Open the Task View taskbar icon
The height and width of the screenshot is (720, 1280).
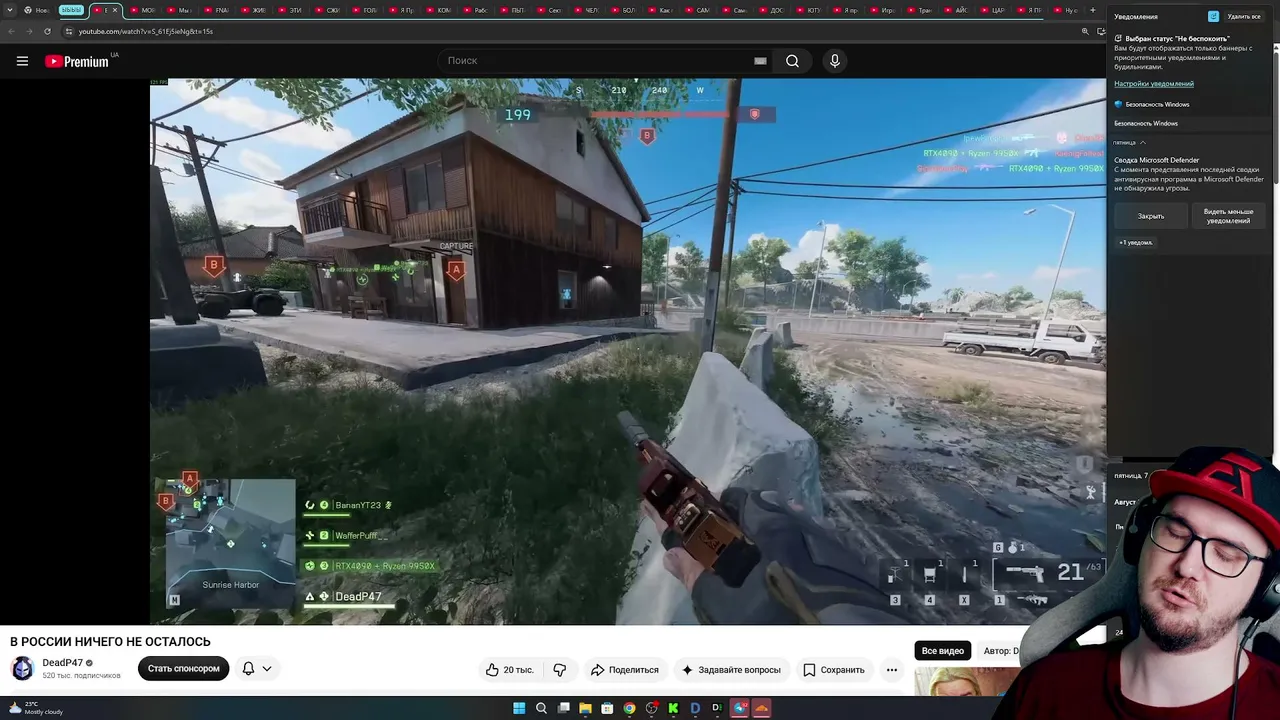(563, 708)
